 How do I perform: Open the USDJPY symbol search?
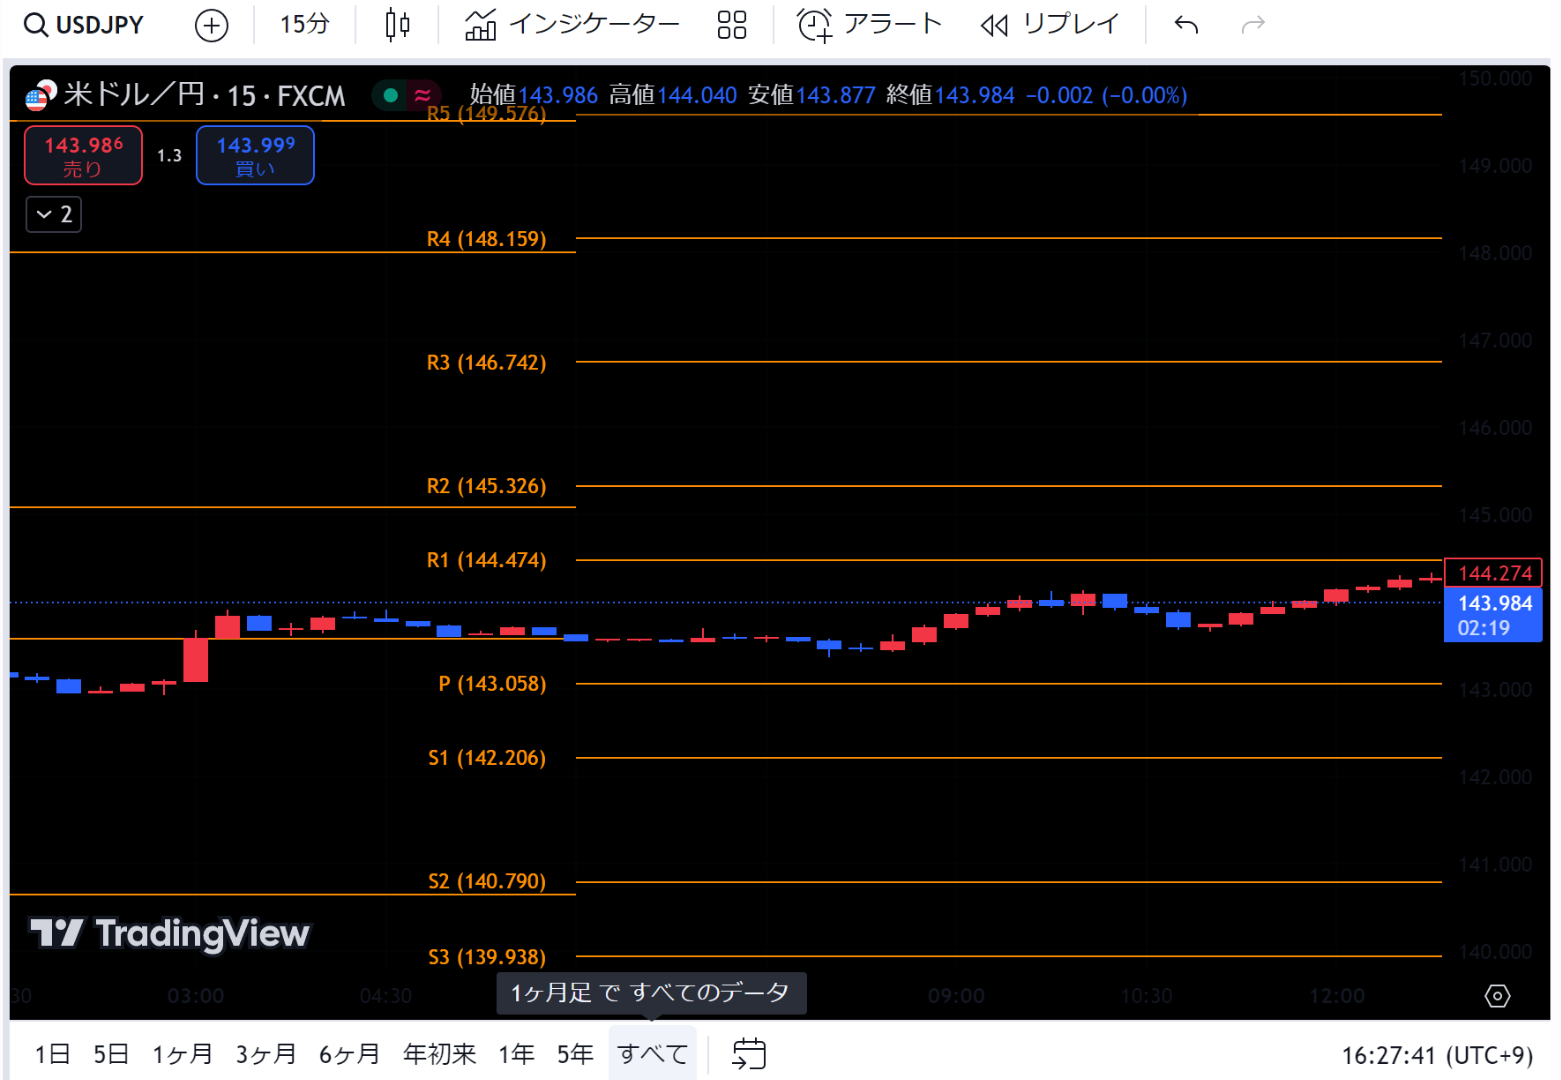click(x=85, y=25)
